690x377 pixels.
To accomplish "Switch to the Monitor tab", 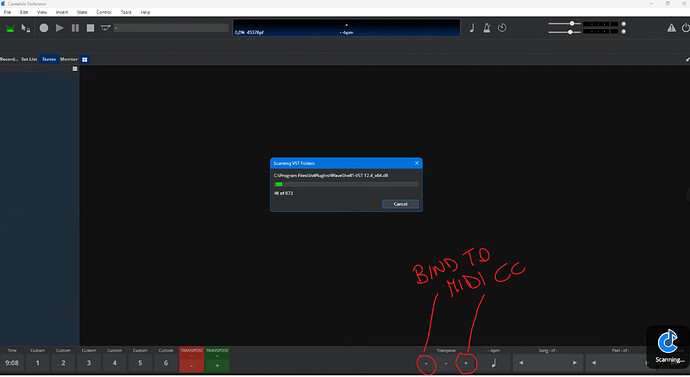I will [x=69, y=59].
